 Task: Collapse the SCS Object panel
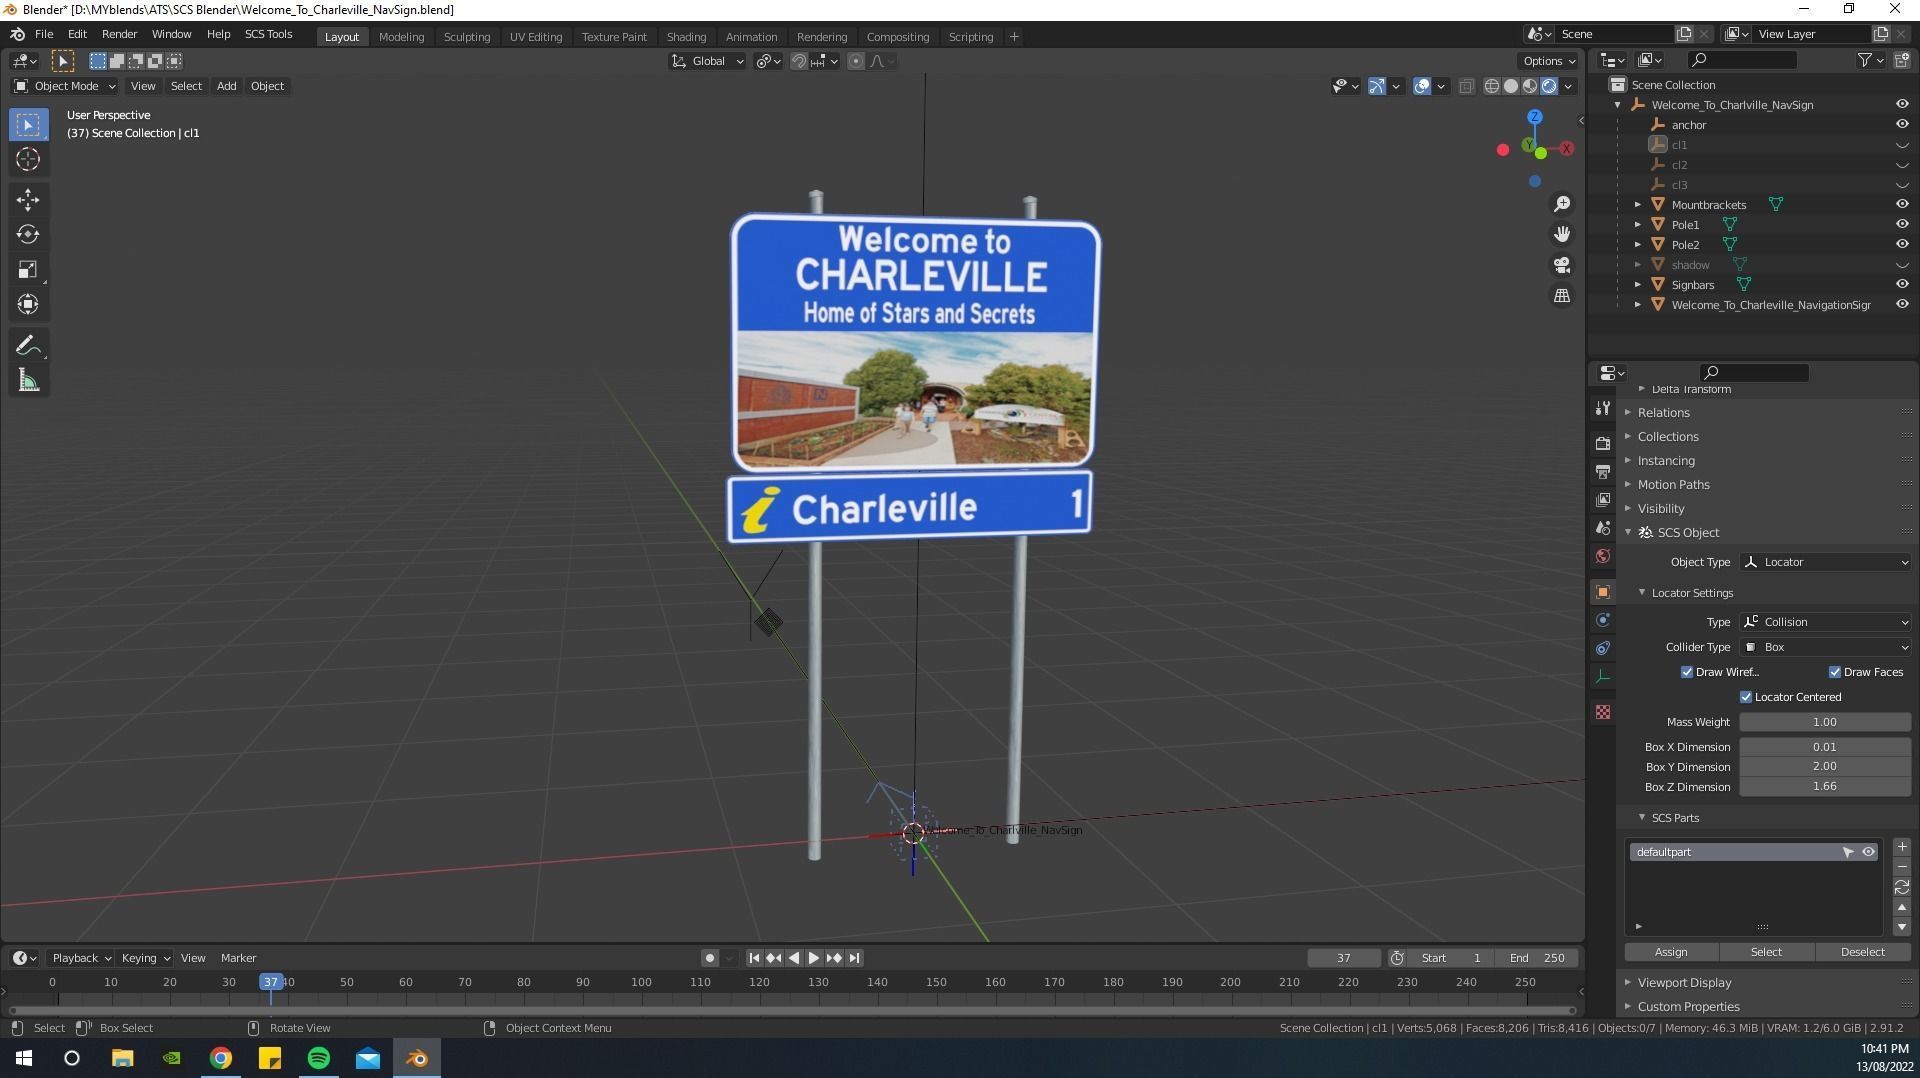pyautogui.click(x=1630, y=532)
